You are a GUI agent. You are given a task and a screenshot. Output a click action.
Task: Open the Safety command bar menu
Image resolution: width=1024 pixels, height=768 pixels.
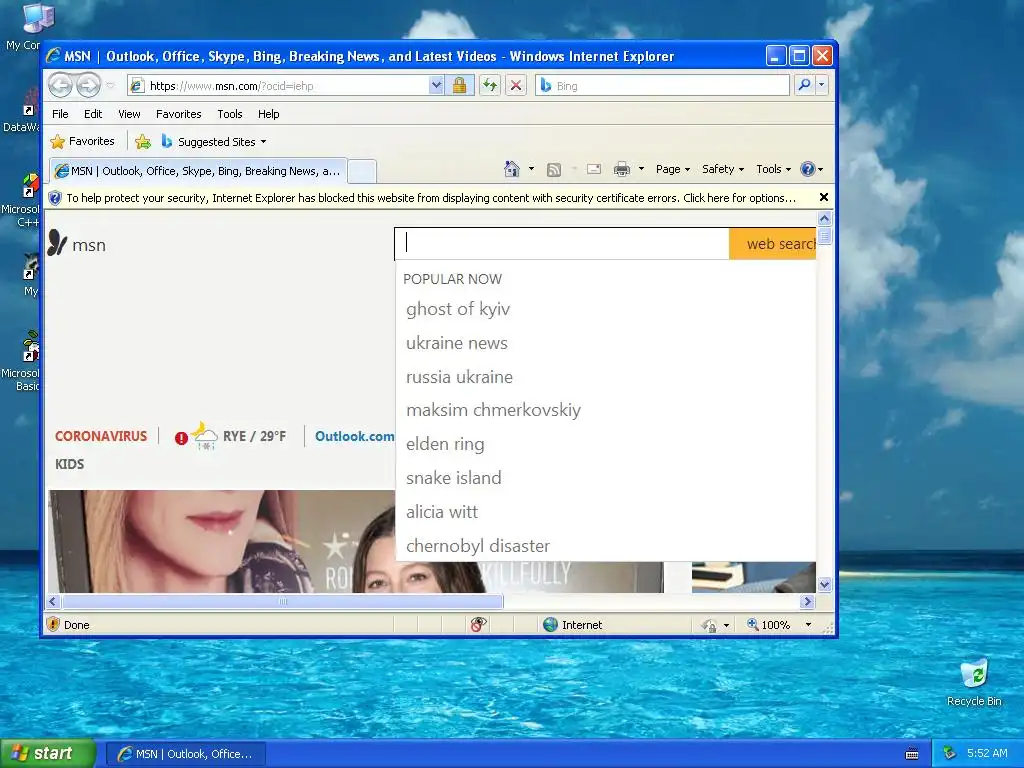723,169
